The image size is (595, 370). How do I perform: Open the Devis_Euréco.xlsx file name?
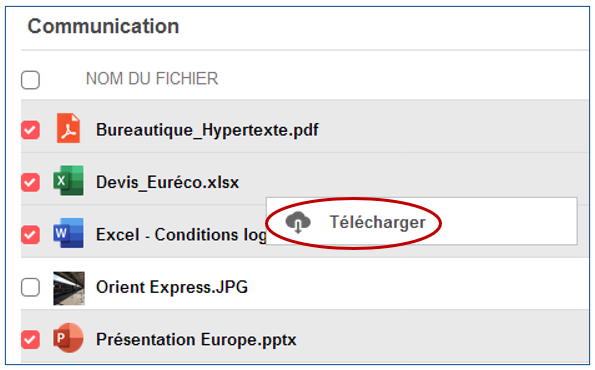click(167, 183)
